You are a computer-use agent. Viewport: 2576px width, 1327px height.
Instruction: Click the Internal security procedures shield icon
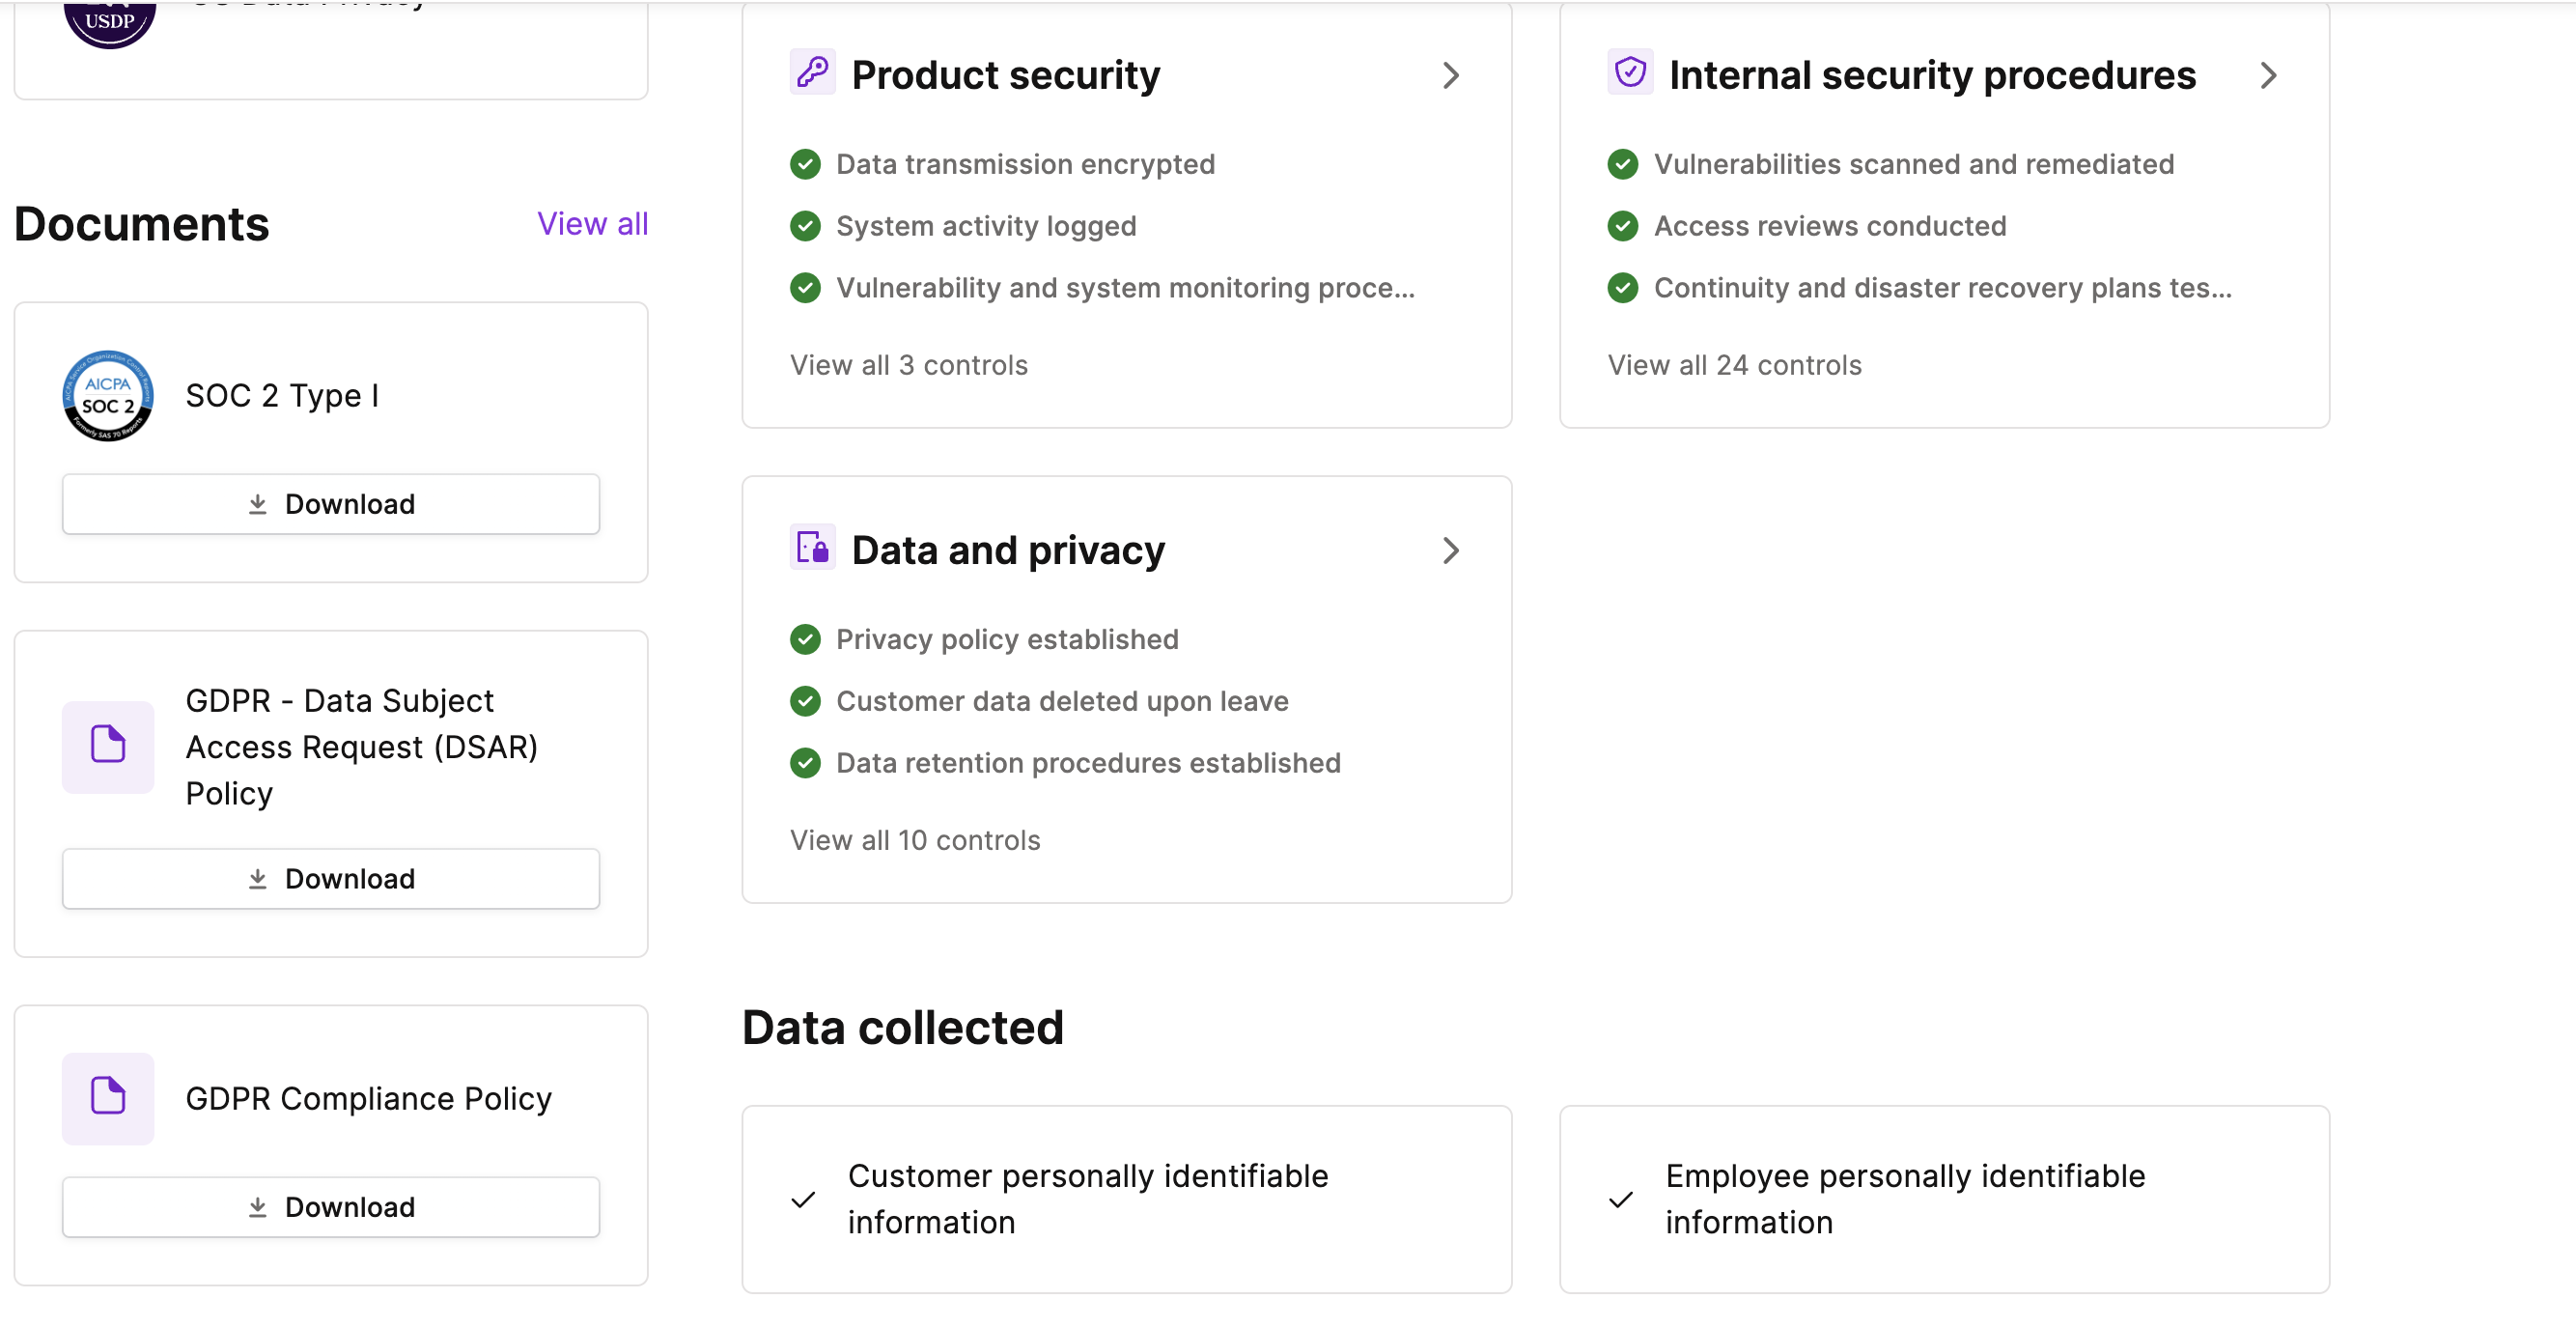coord(1630,73)
